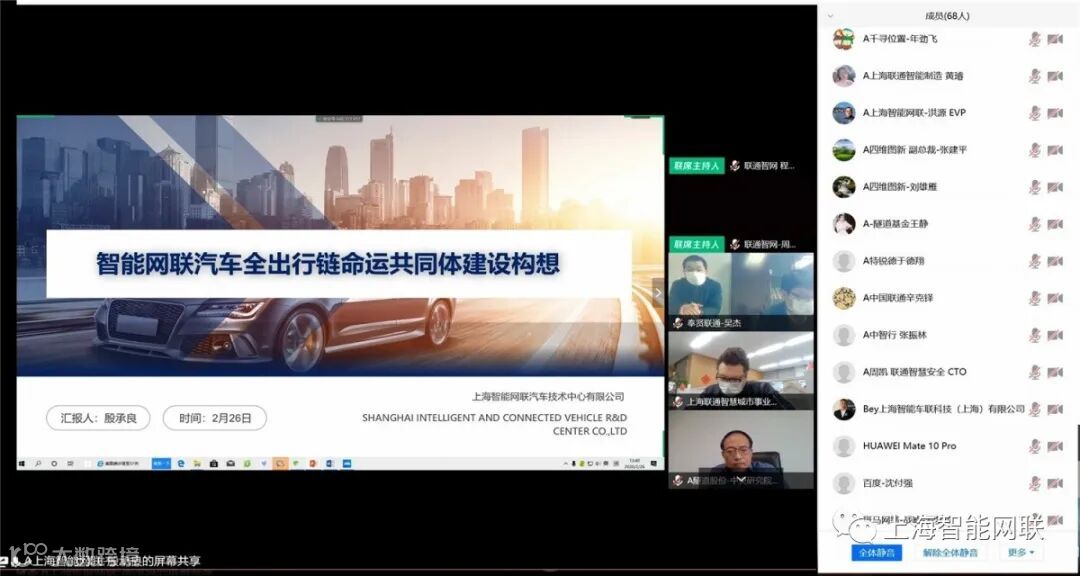Select member name HUAWEI Mate 10 Pro
This screenshot has height=576, width=1080.
tap(910, 446)
